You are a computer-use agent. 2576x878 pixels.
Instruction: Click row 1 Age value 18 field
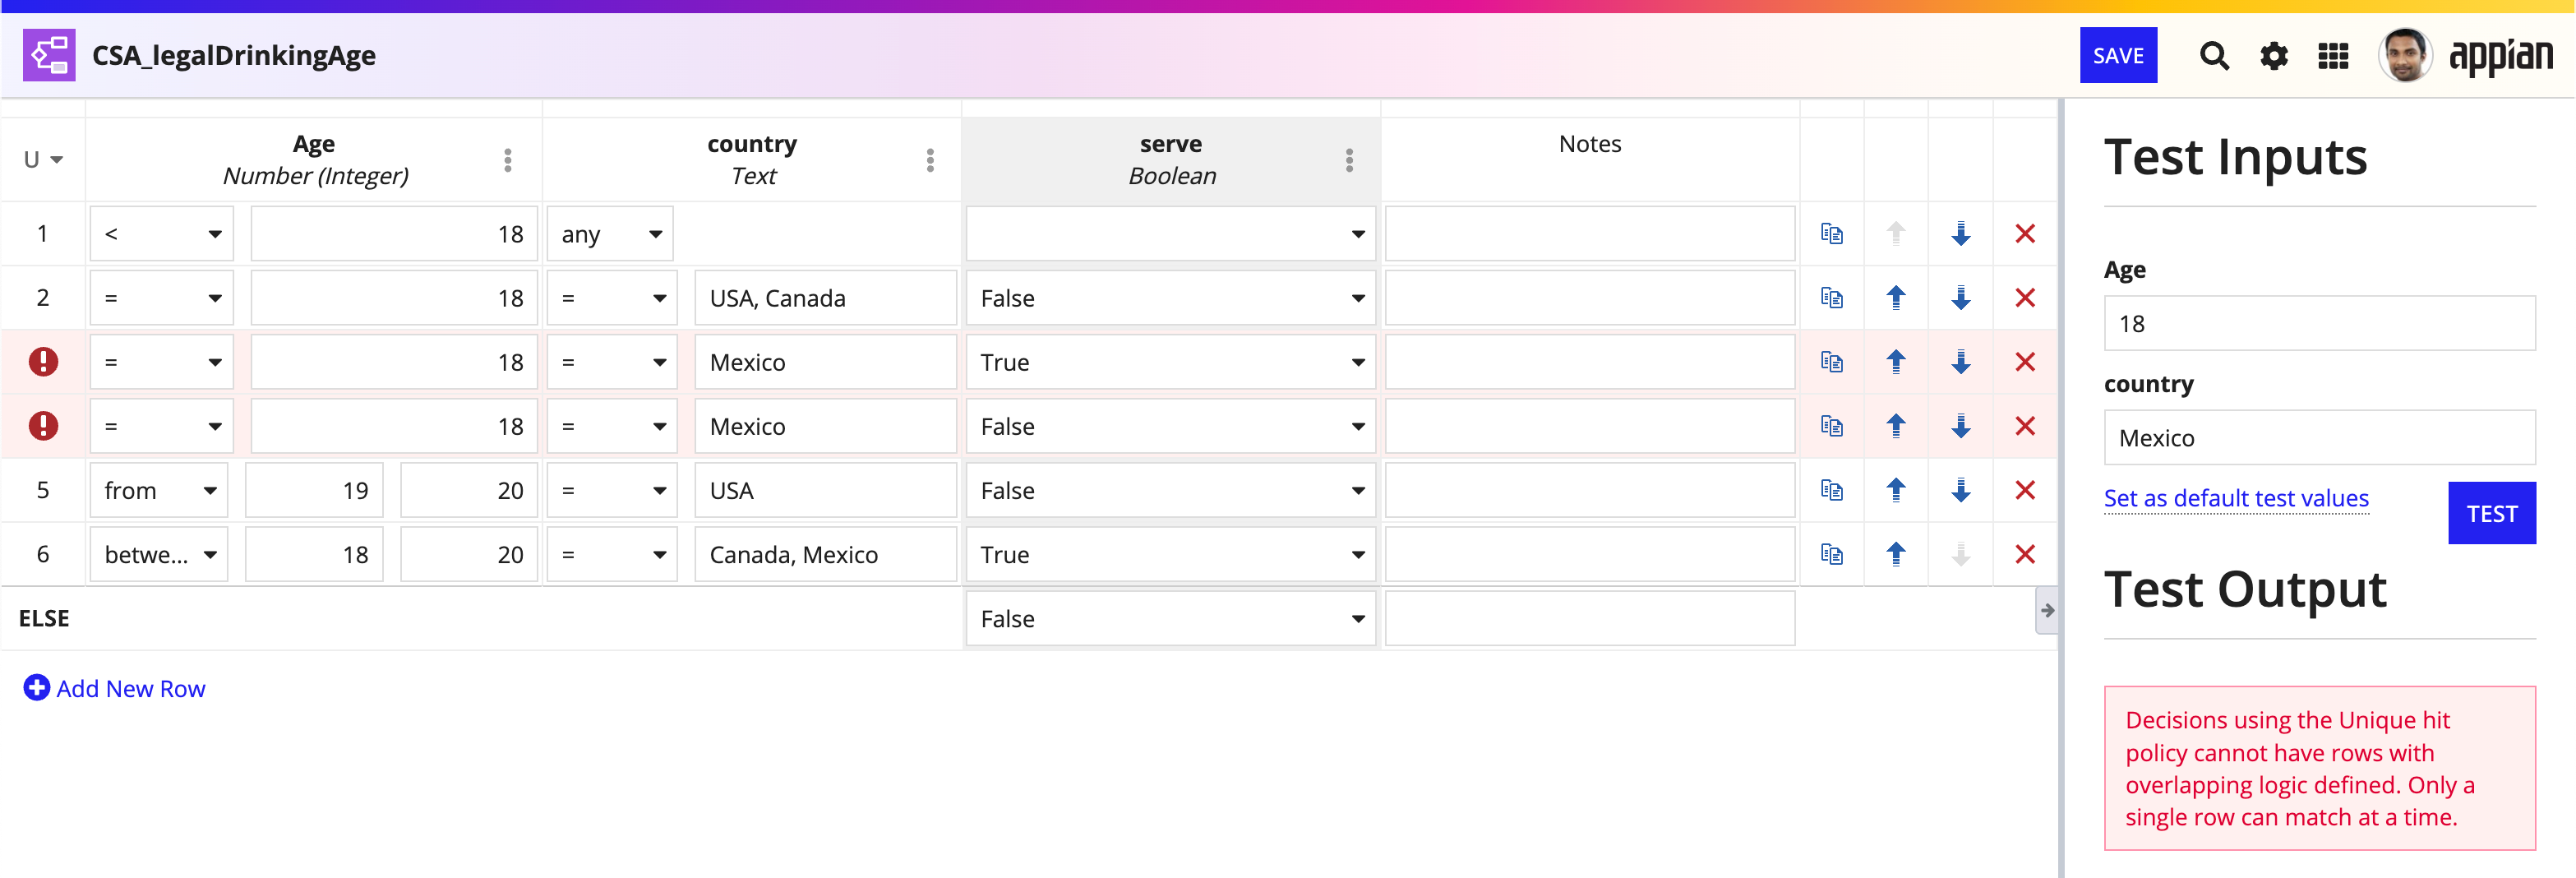(394, 234)
